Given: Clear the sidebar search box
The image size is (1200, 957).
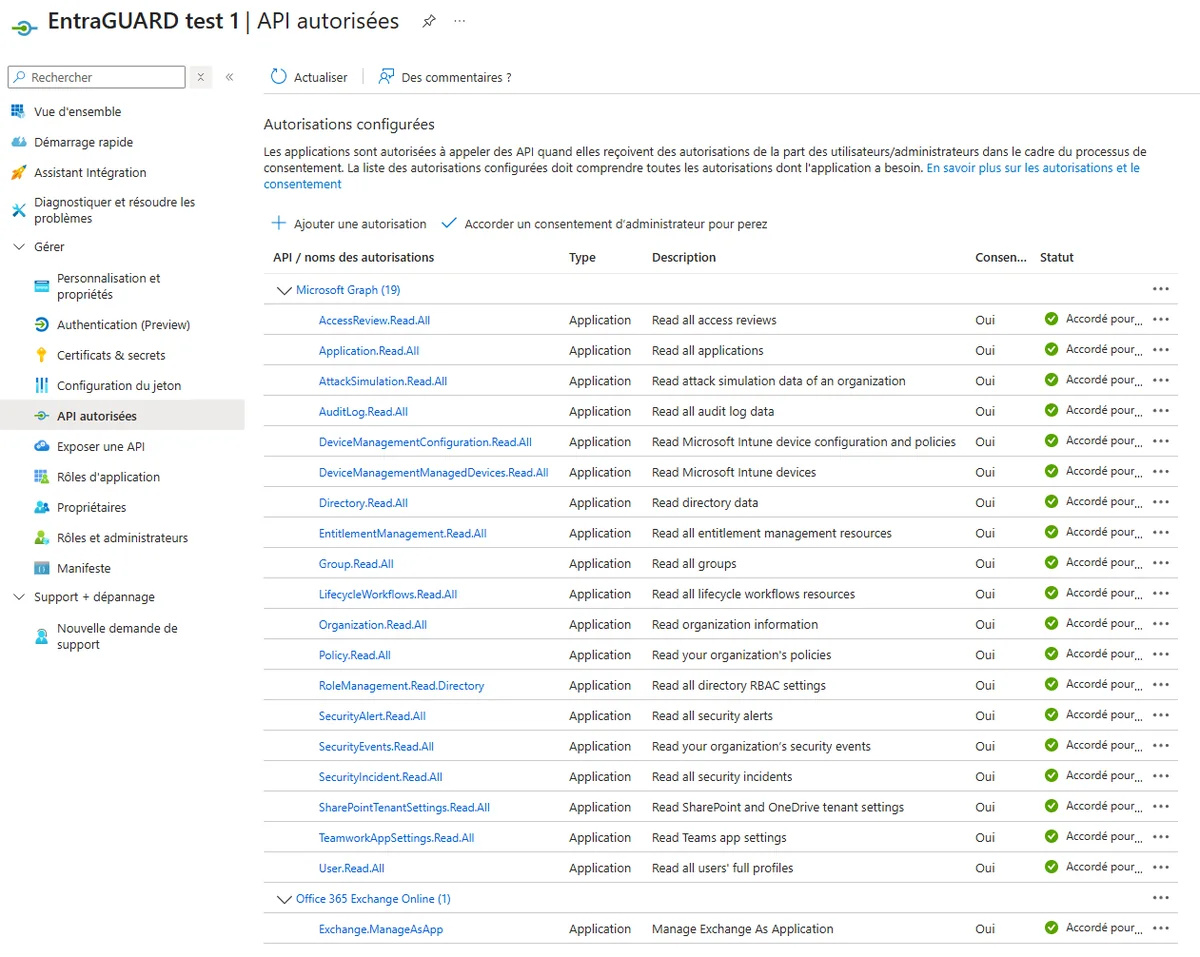Looking at the screenshot, I should click(200, 77).
